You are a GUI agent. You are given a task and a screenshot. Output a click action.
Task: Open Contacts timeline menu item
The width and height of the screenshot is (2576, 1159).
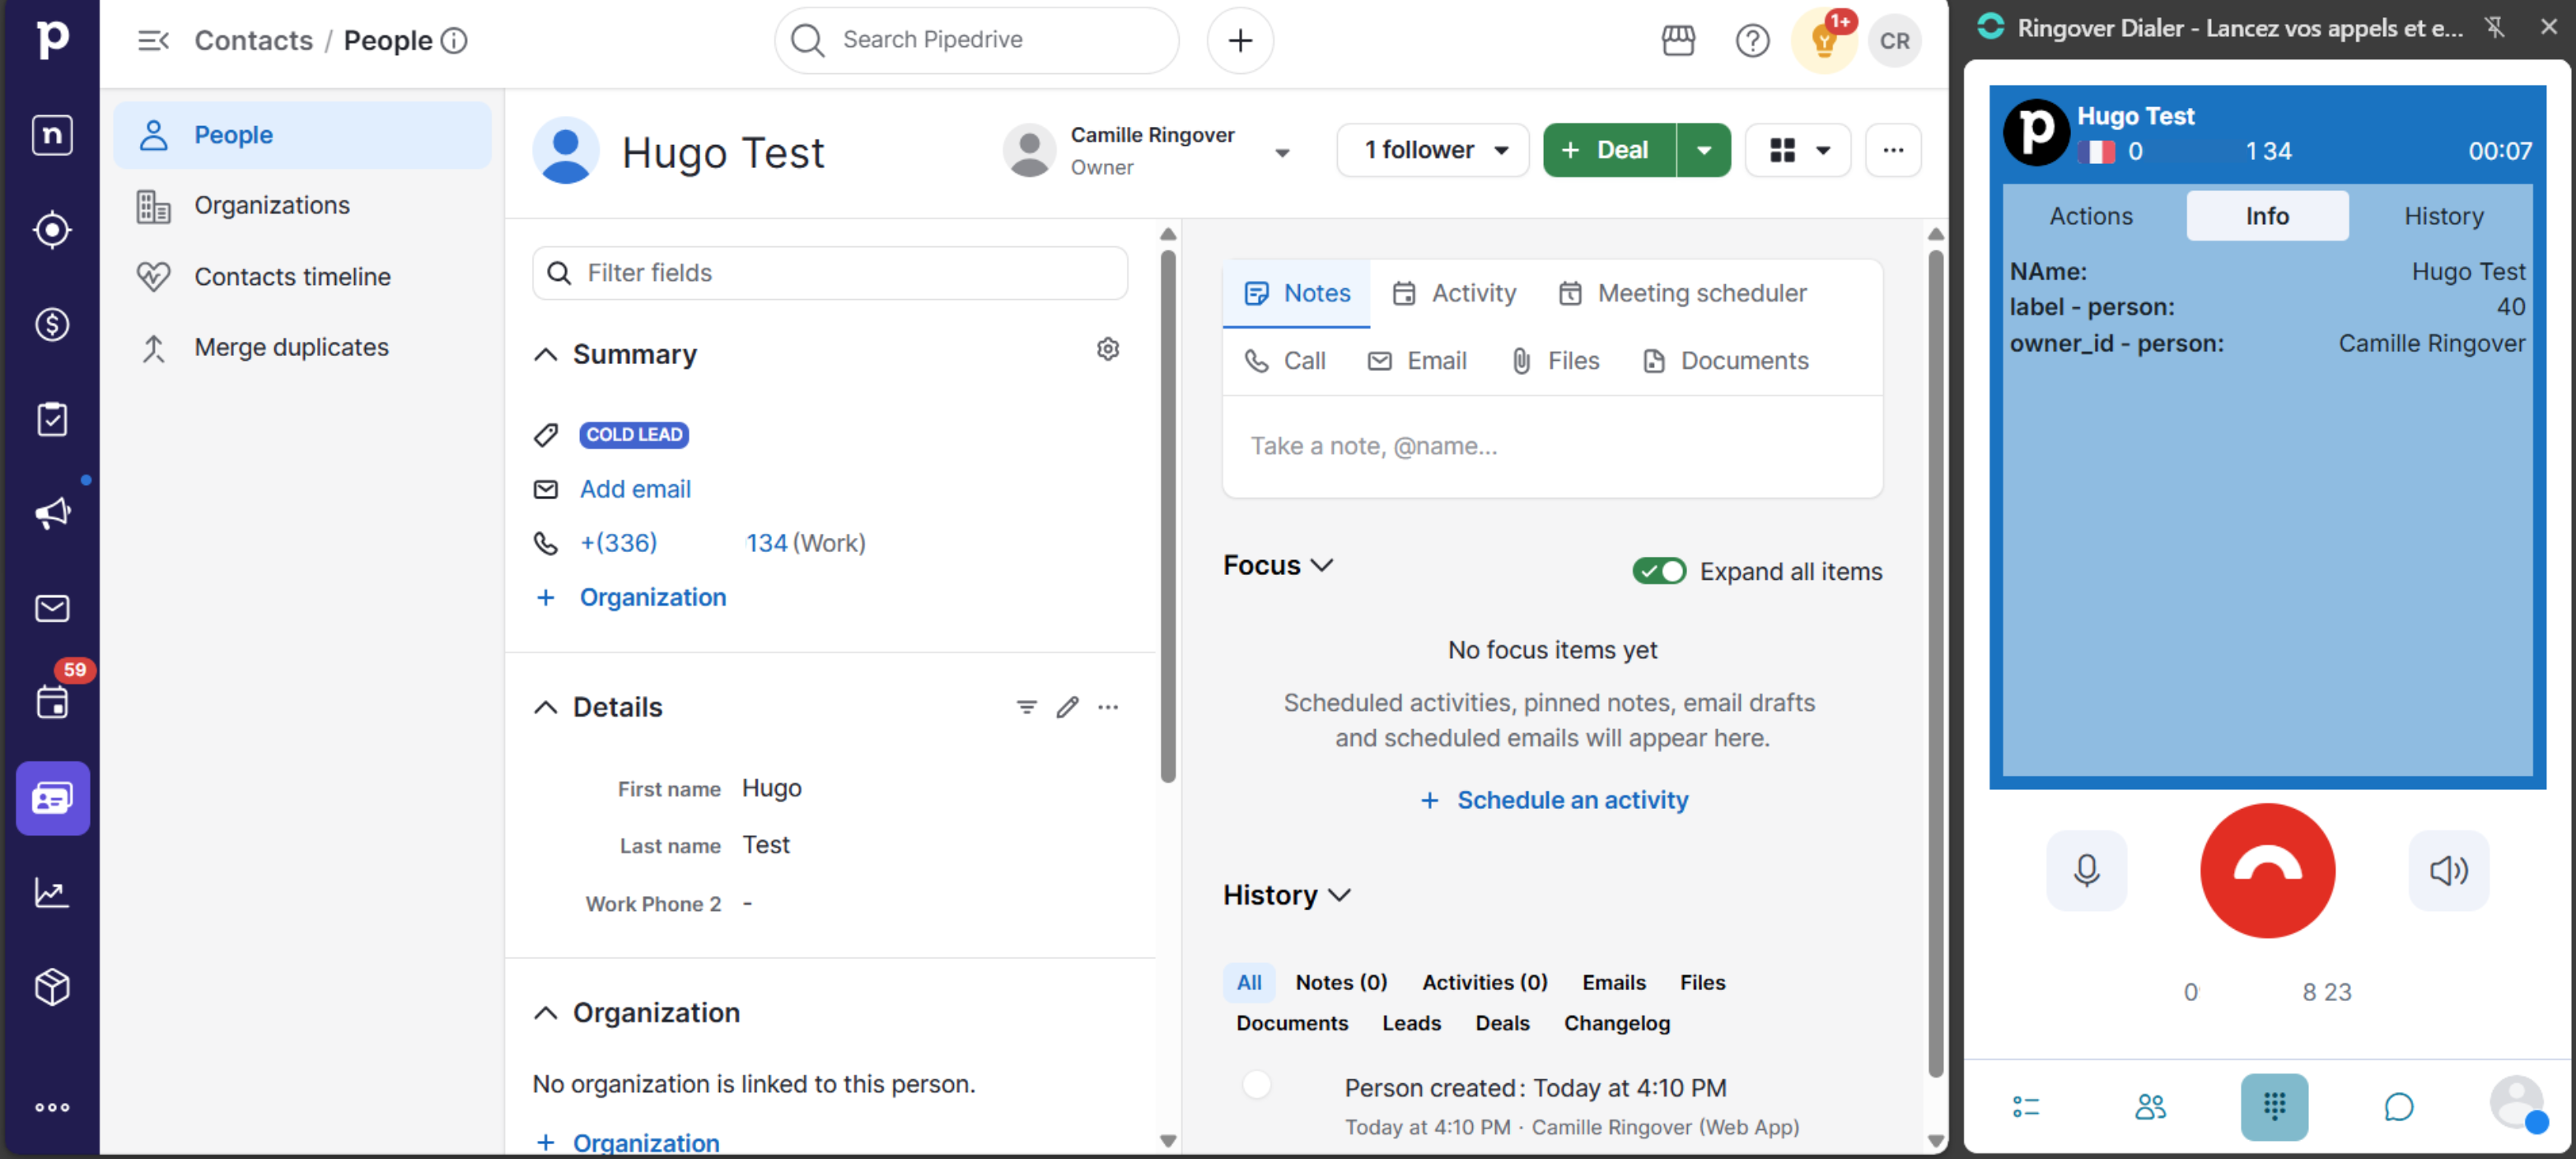click(302, 277)
